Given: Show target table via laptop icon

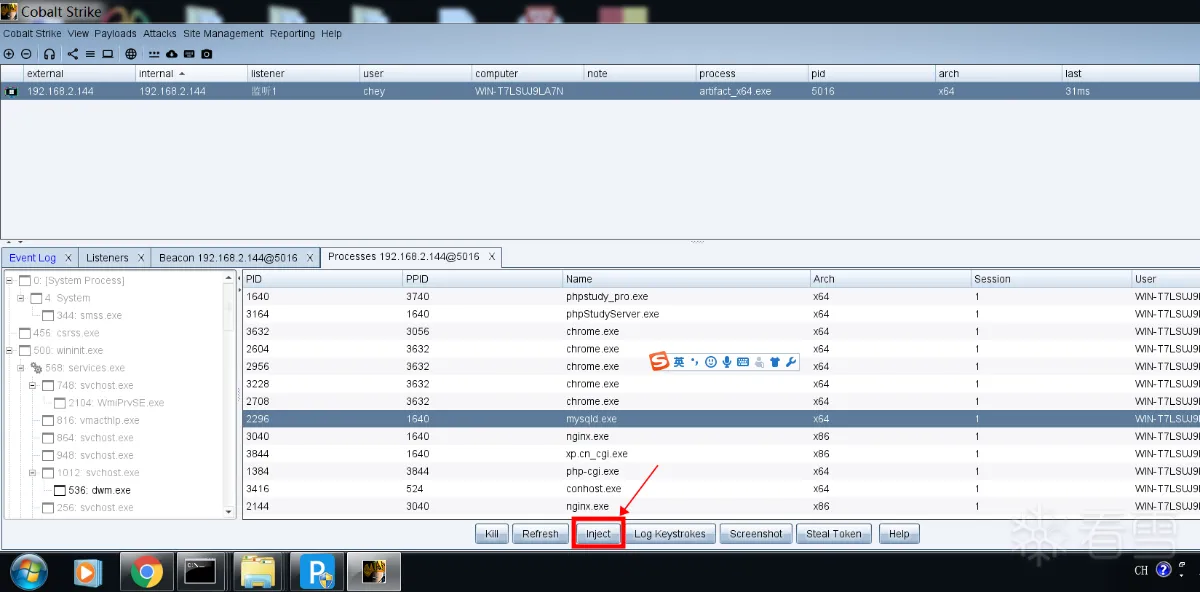Looking at the screenshot, I should tap(108, 53).
